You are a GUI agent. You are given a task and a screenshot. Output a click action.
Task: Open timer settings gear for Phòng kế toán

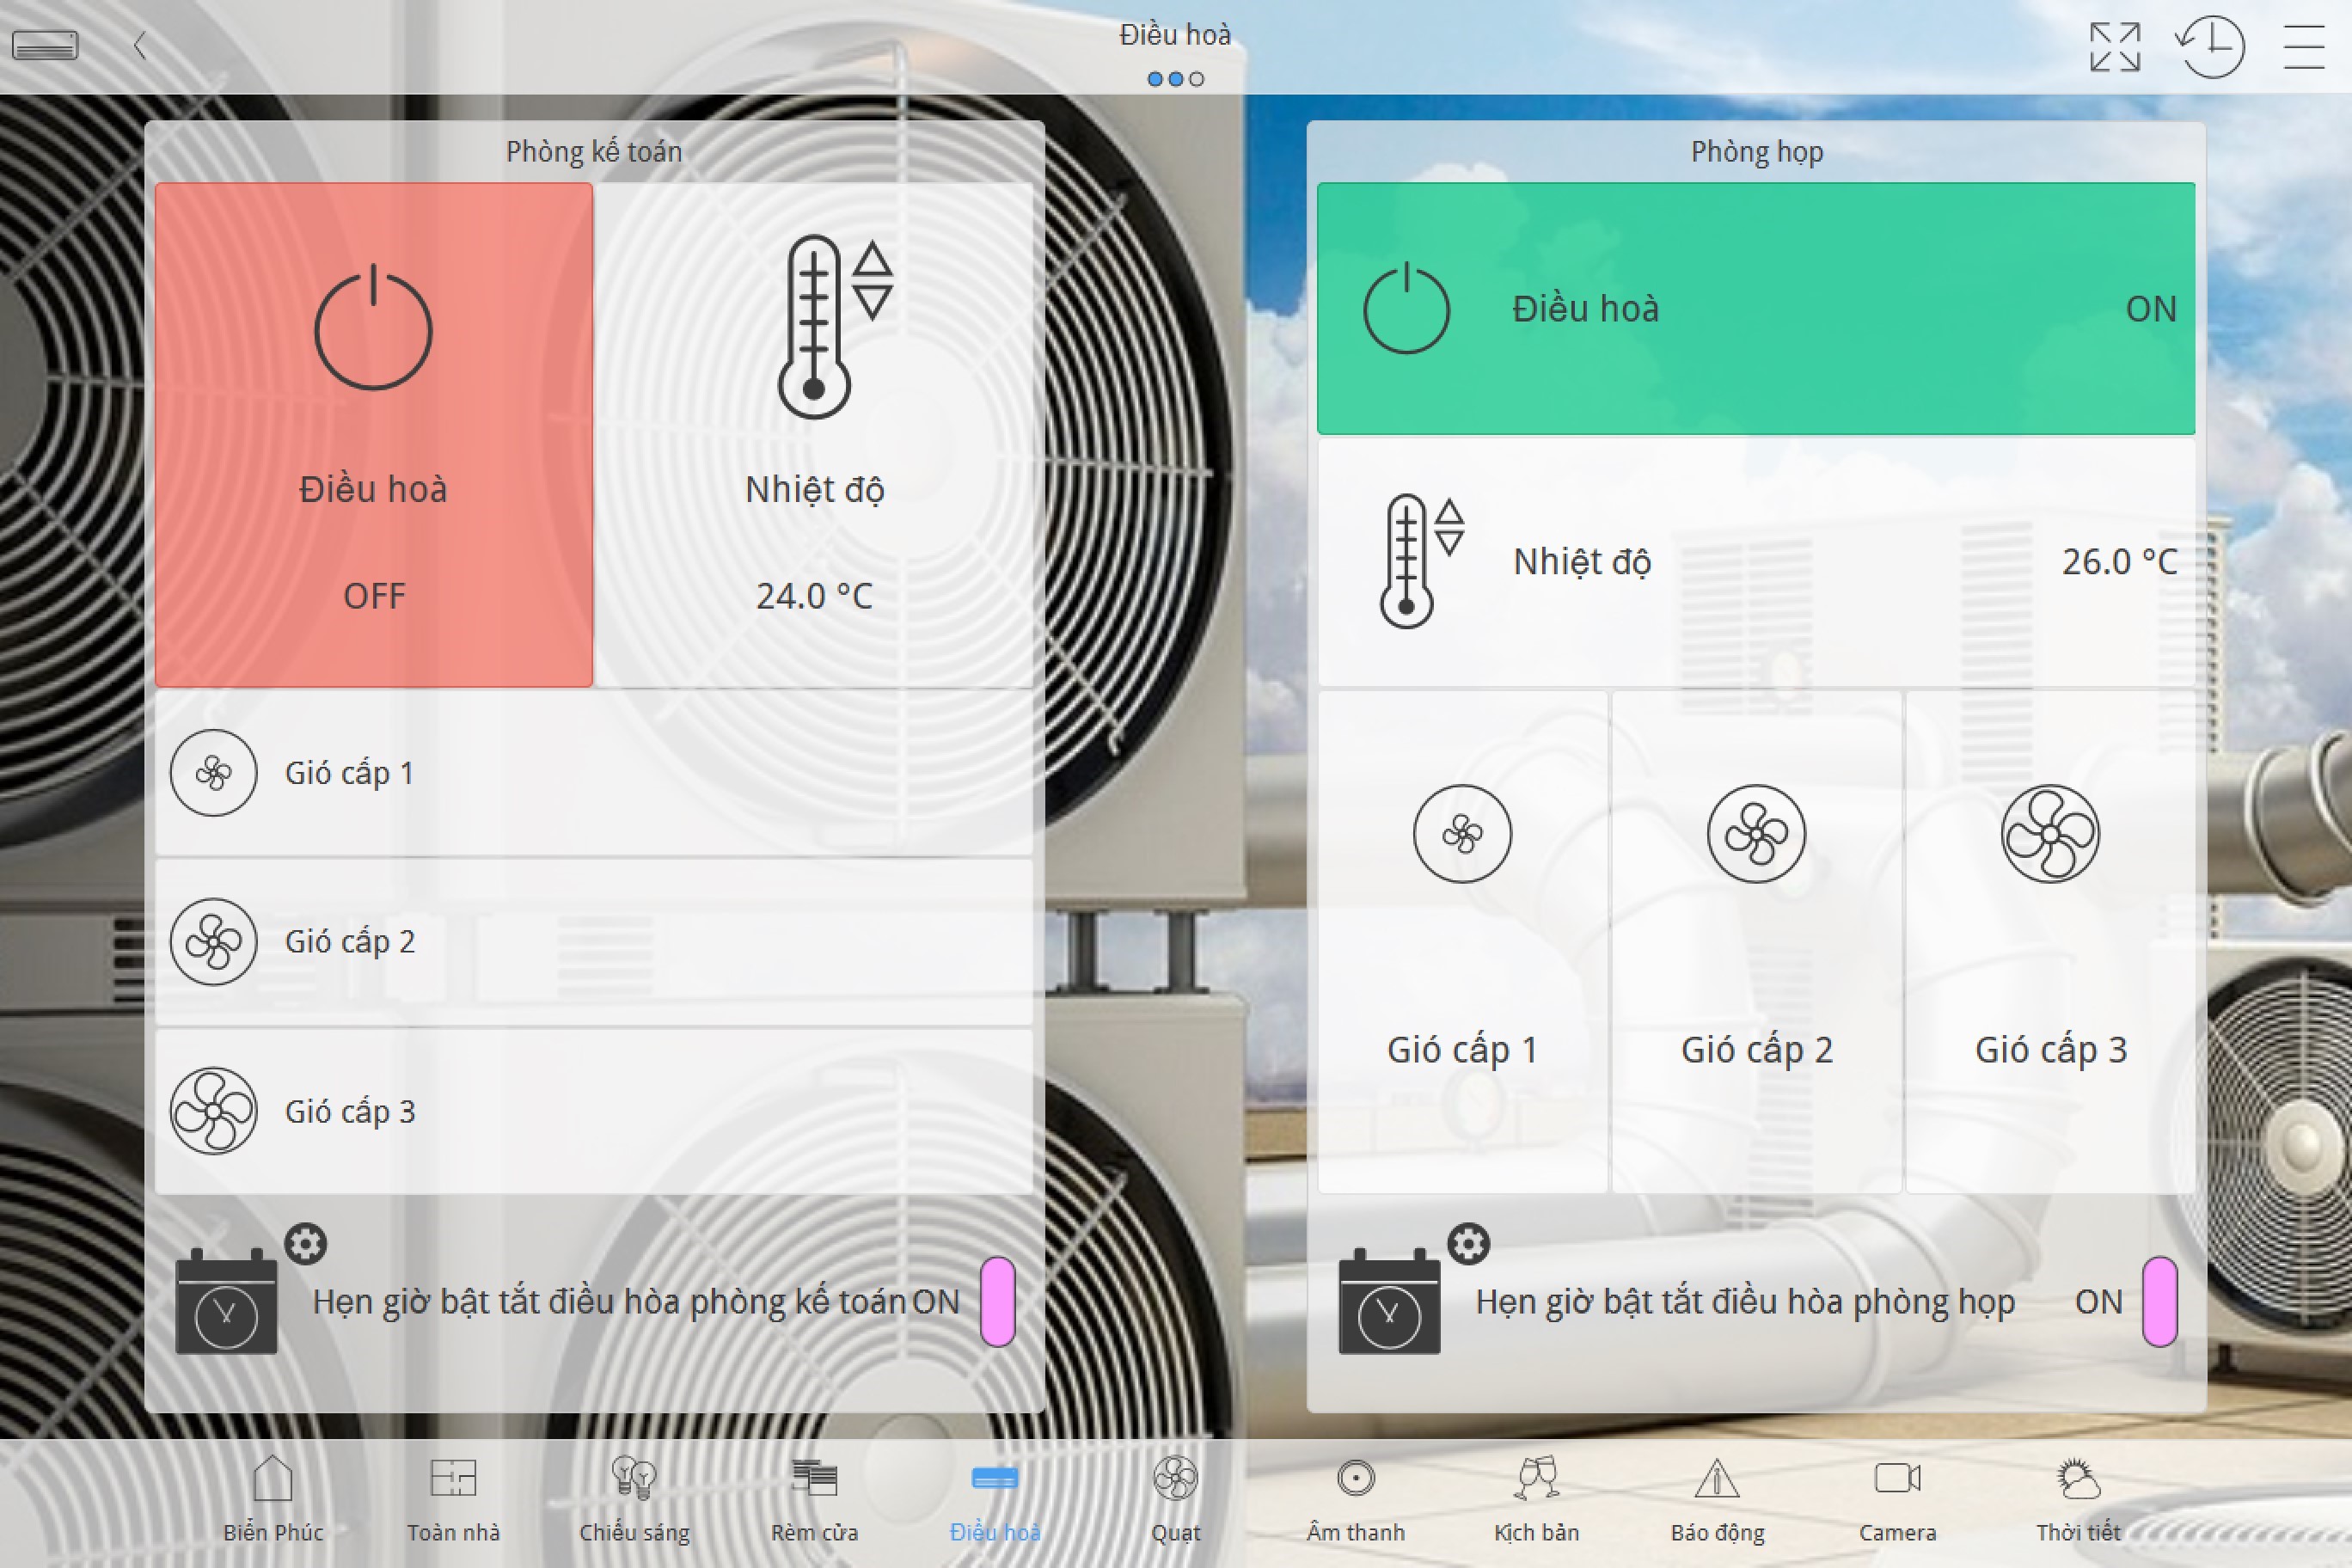tap(305, 1243)
